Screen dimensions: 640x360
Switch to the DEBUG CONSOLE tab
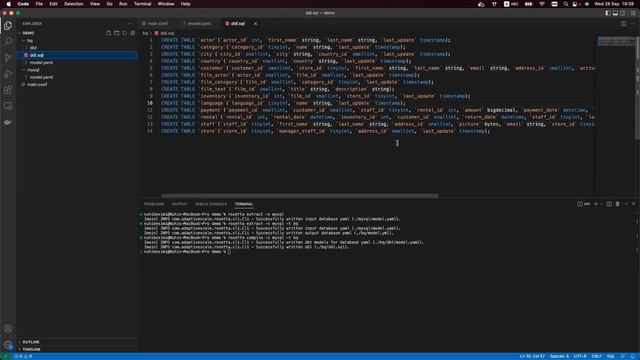pos(211,204)
